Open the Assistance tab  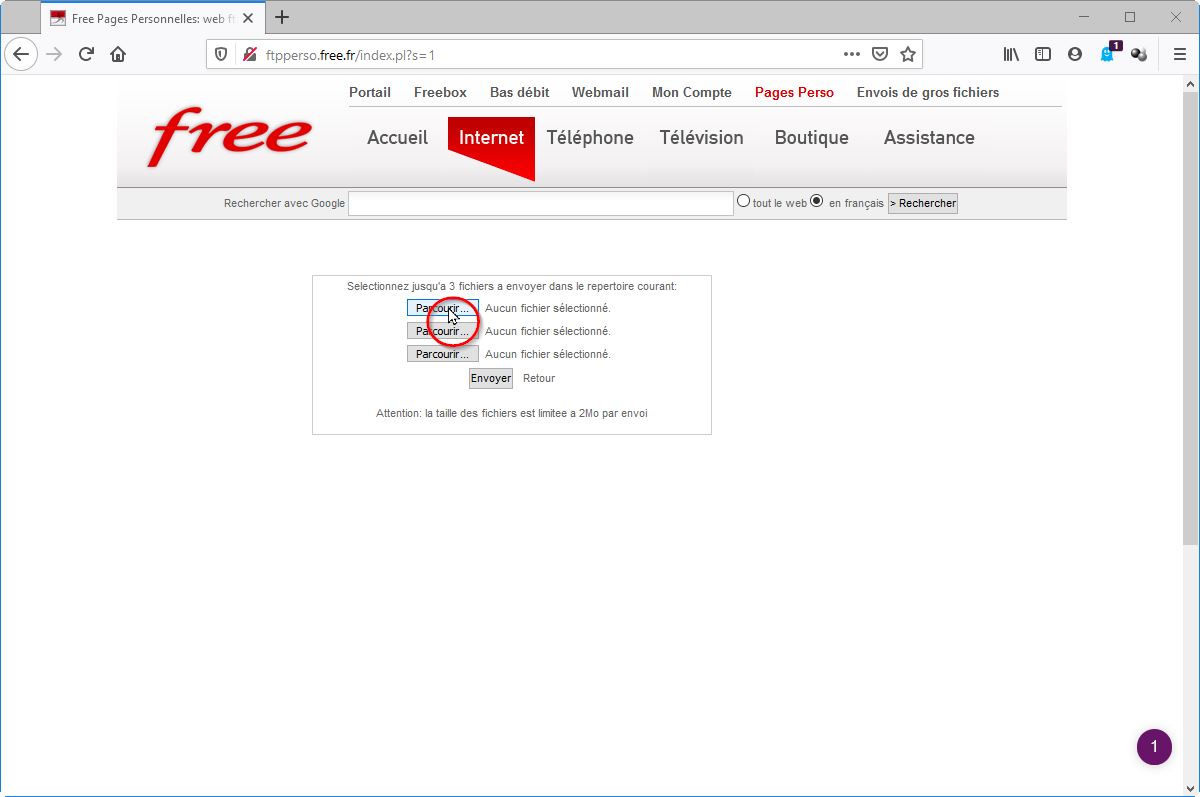pyautogui.click(x=929, y=138)
